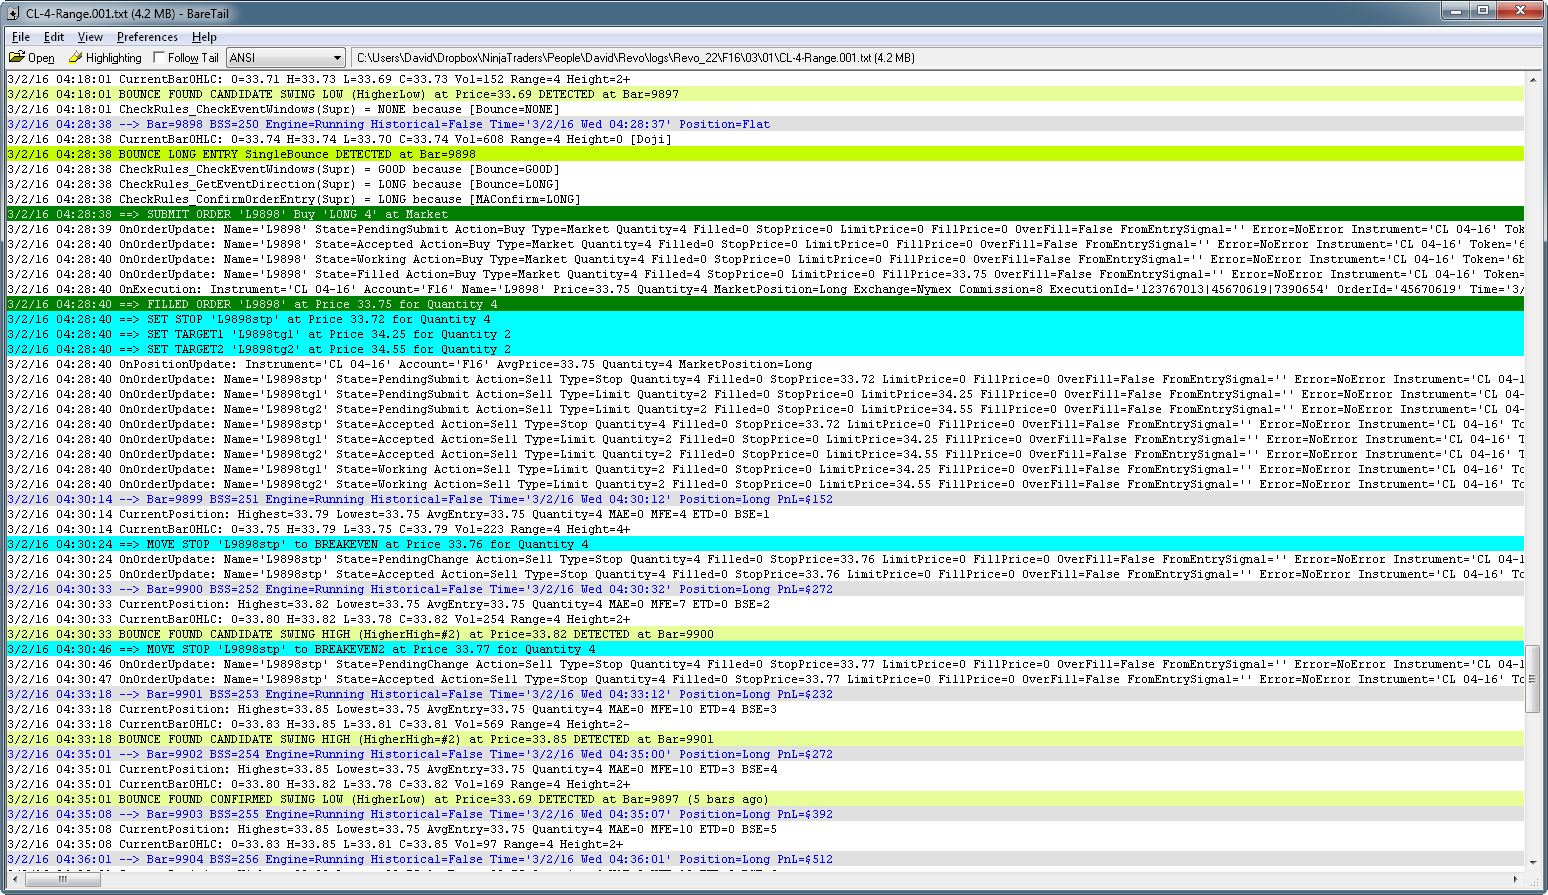Select the "CurrentBarOHLC" Vol=608 [Doji] line

[765, 139]
